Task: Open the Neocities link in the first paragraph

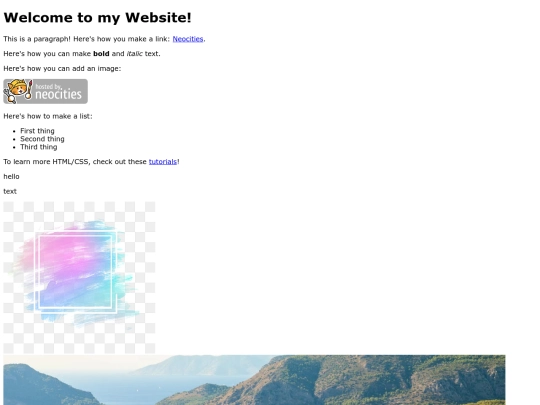Action: [x=188, y=39]
